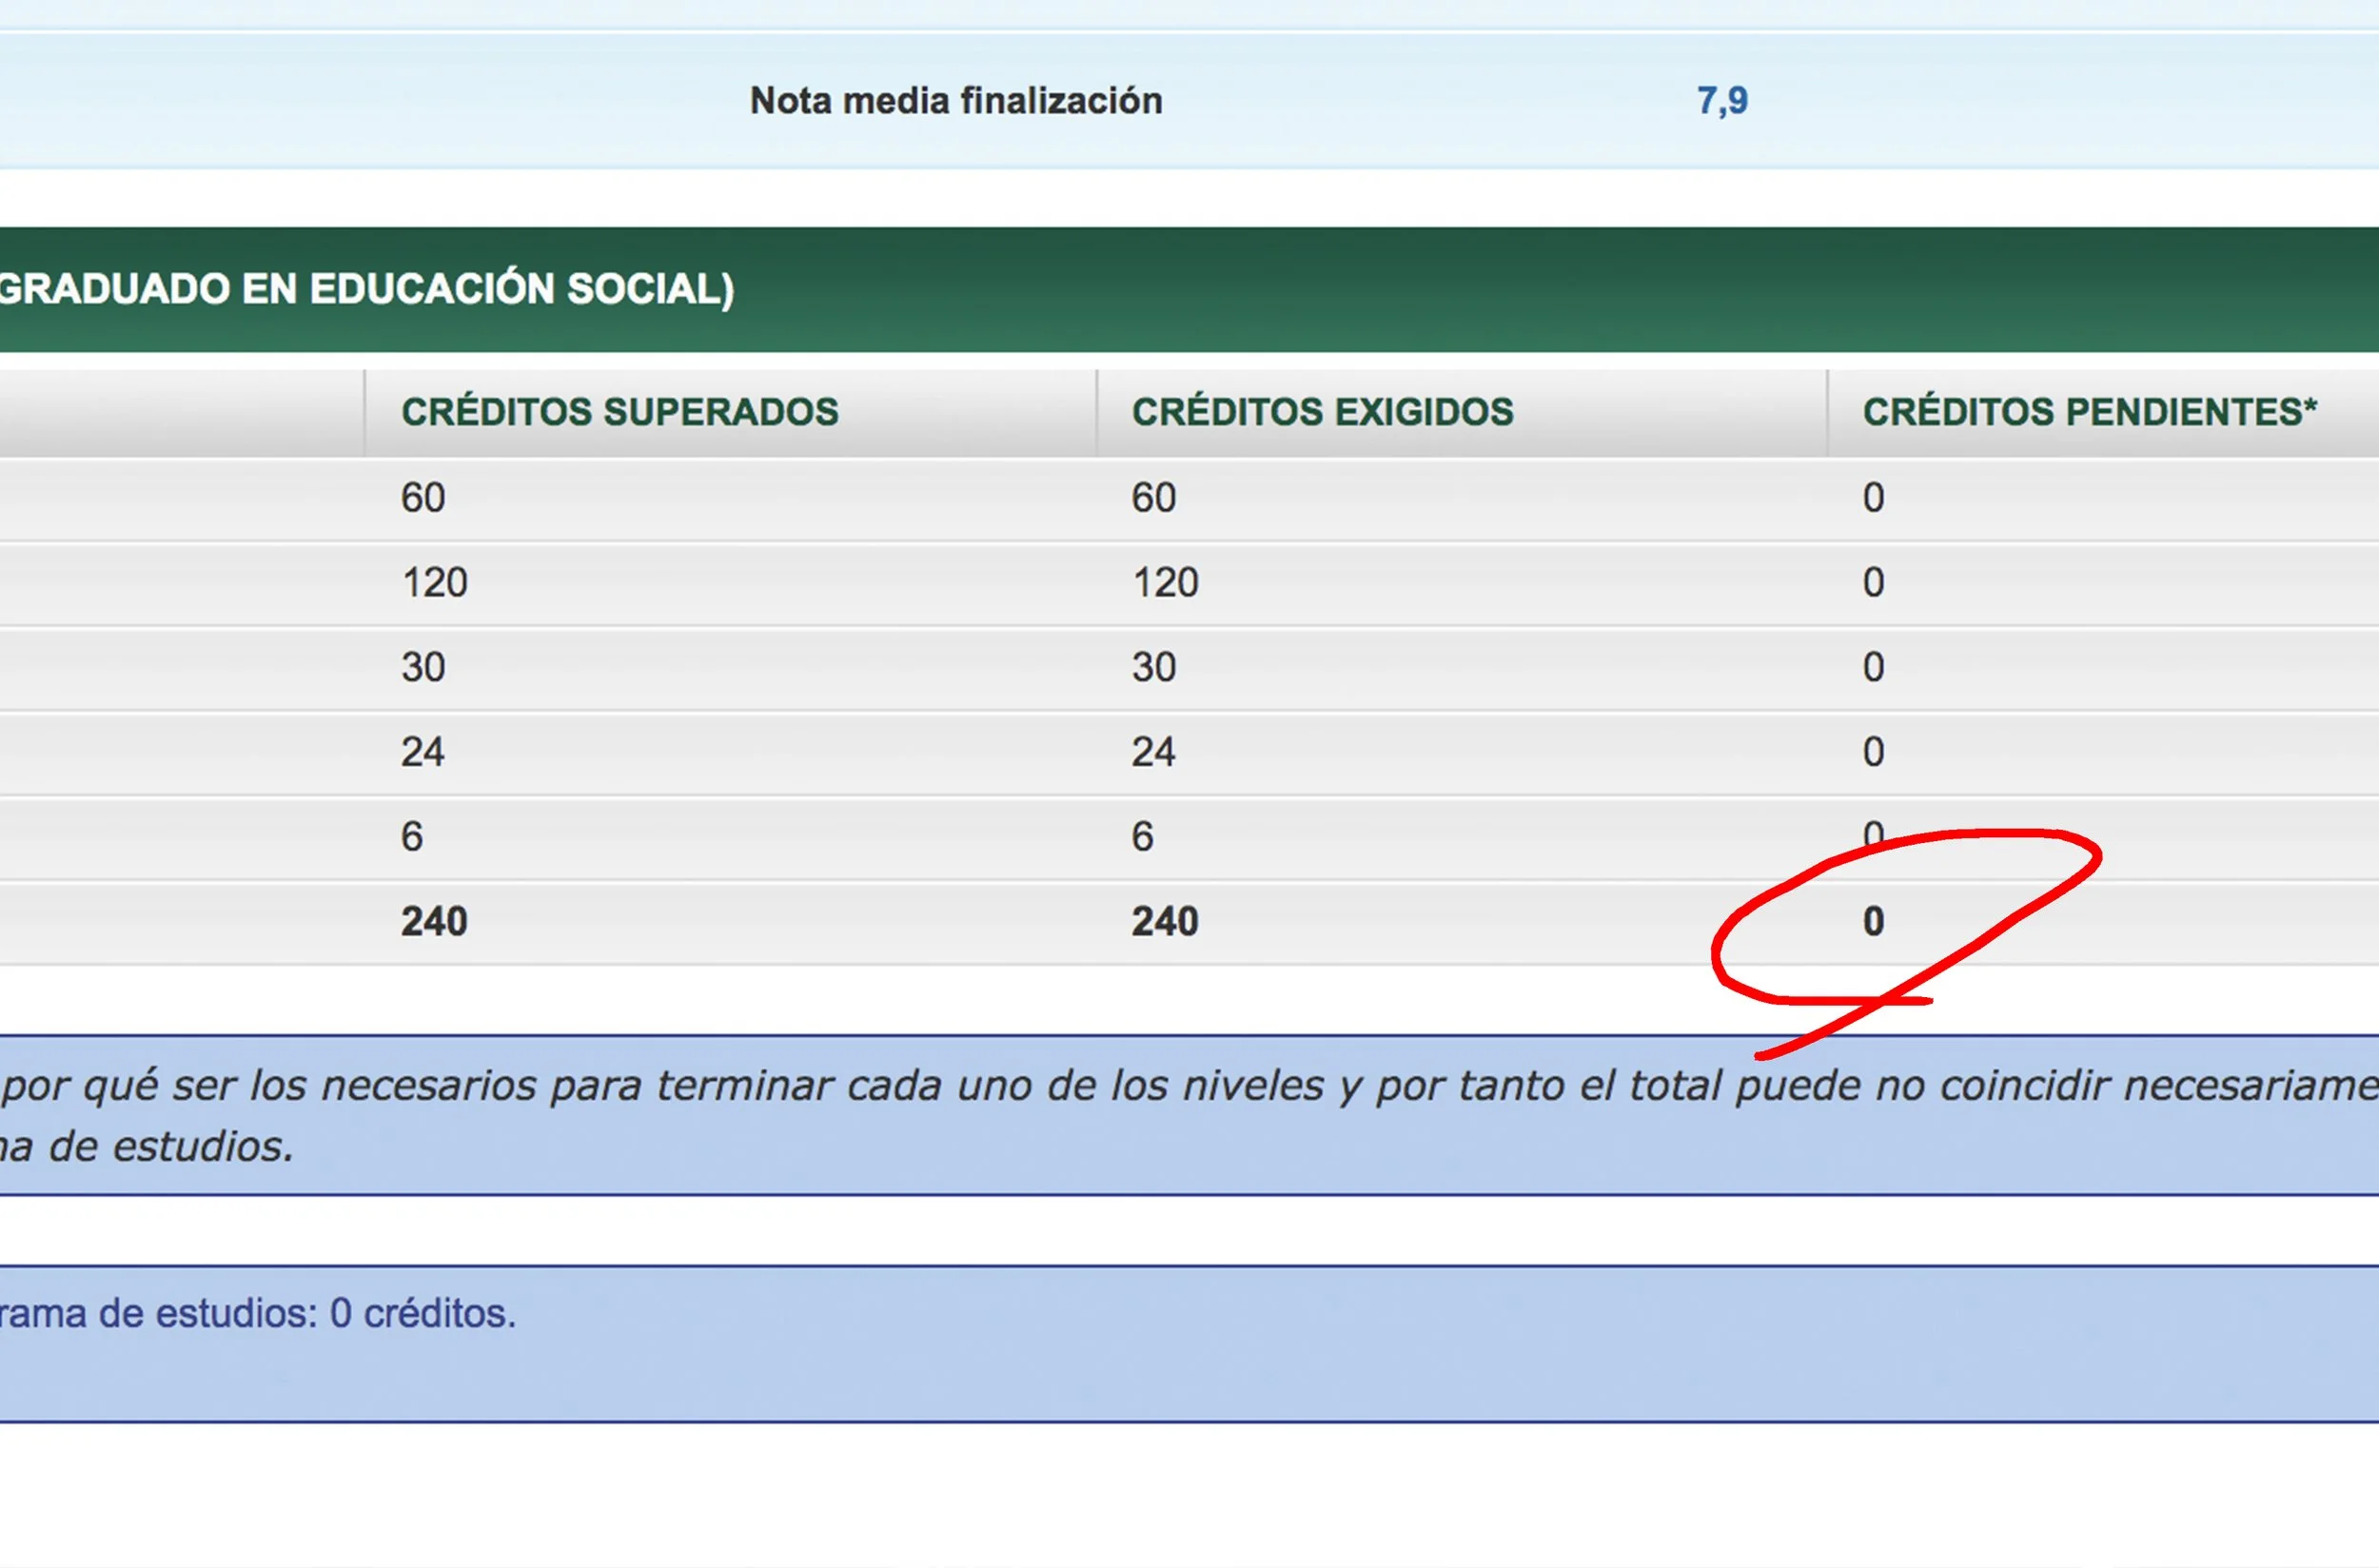
Task: Click the 30 value under Créditos Superados
Action: pyautogui.click(x=423, y=667)
